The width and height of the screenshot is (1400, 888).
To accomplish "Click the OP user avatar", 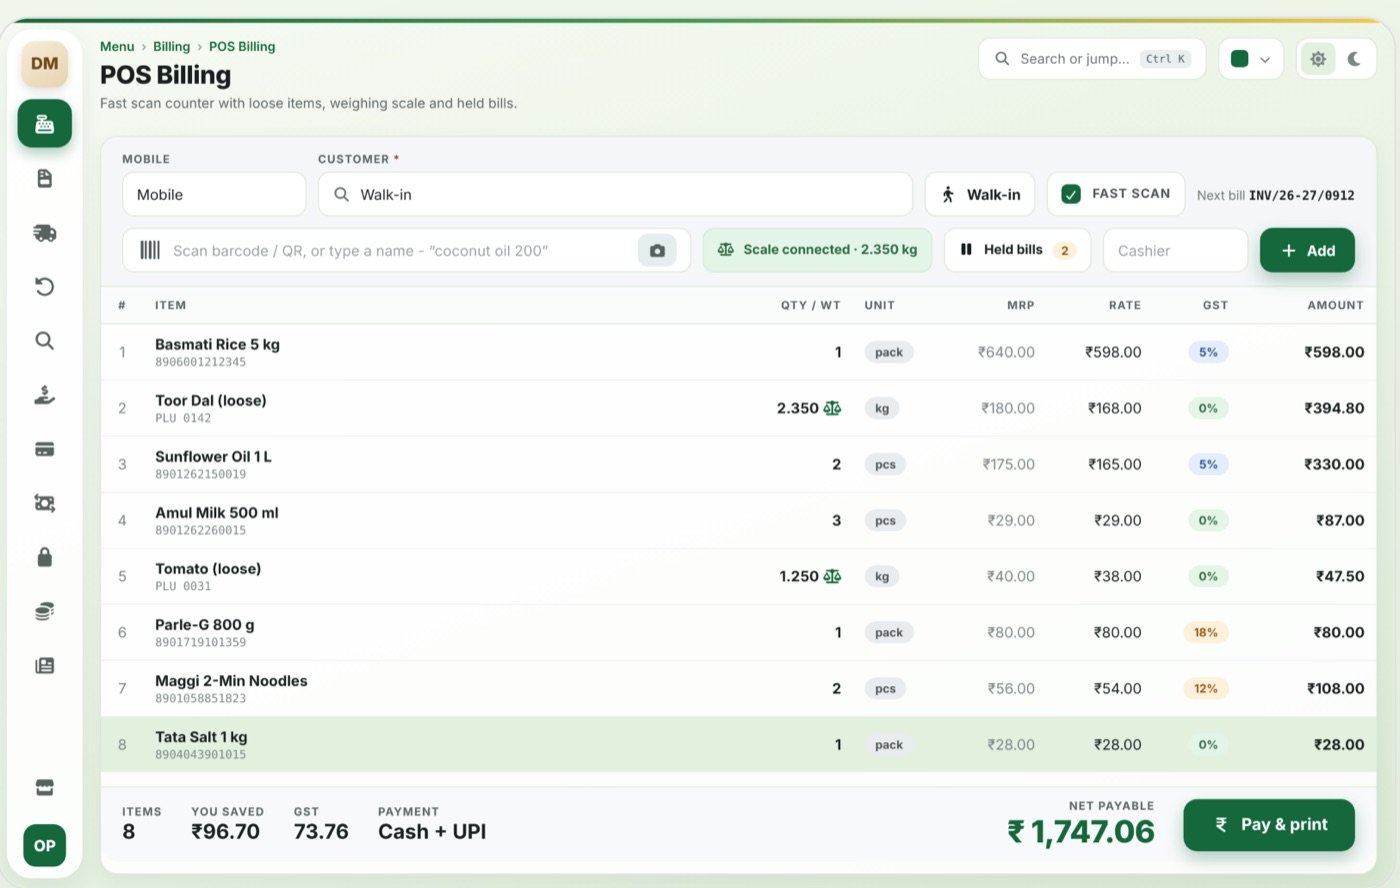I will click(44, 845).
